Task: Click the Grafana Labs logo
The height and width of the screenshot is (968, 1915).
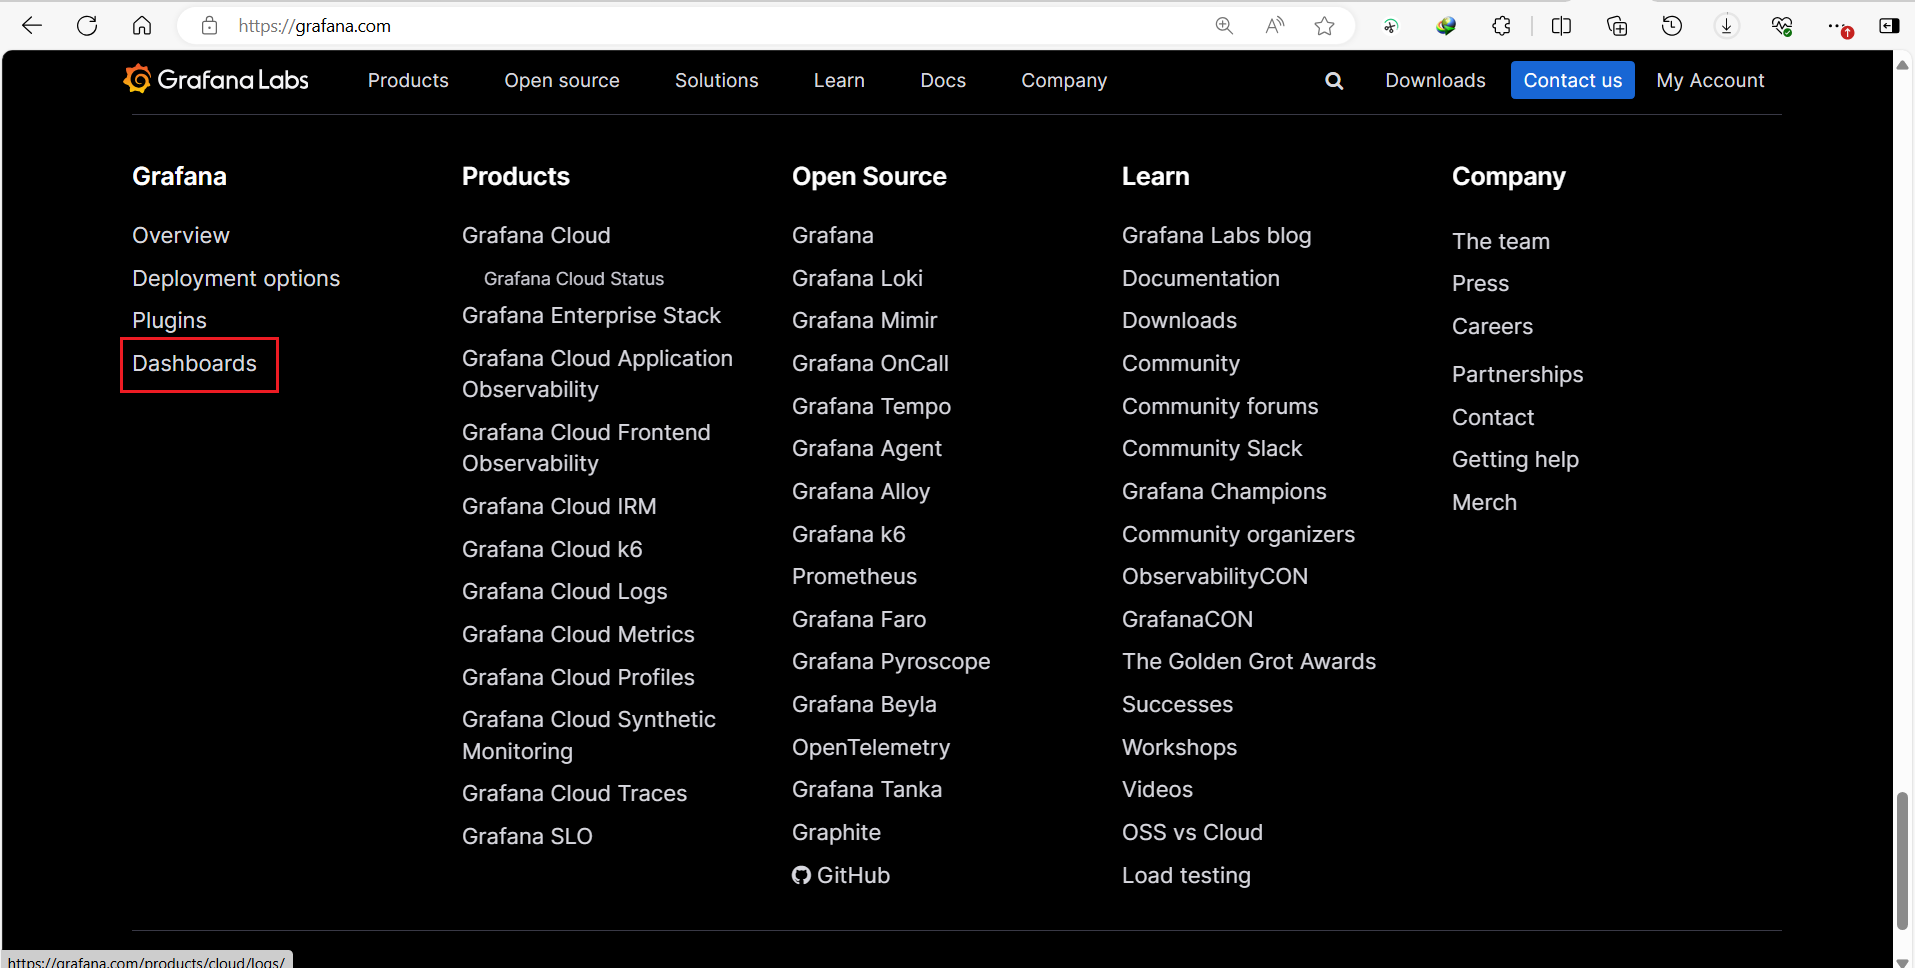Action: [x=216, y=80]
